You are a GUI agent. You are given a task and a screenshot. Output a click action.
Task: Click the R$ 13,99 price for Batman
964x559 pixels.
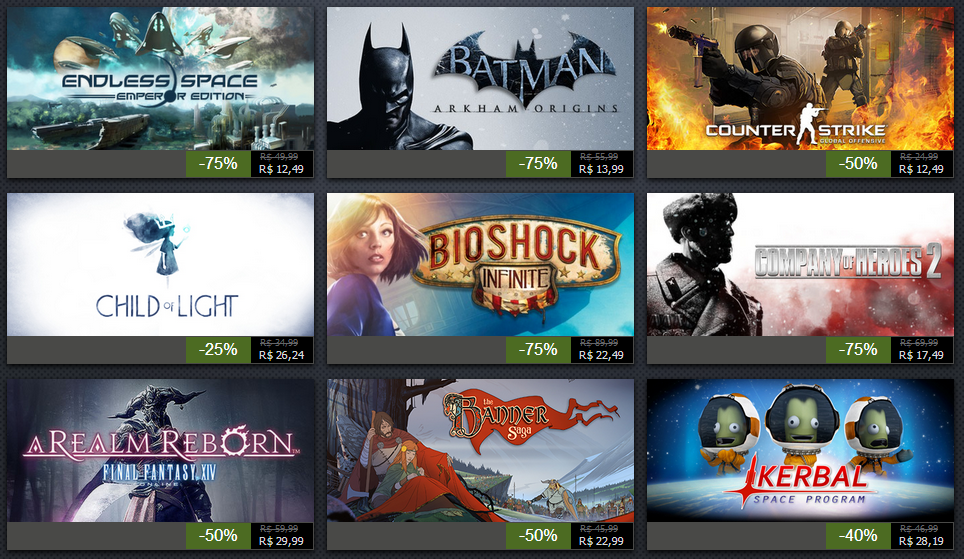click(601, 169)
